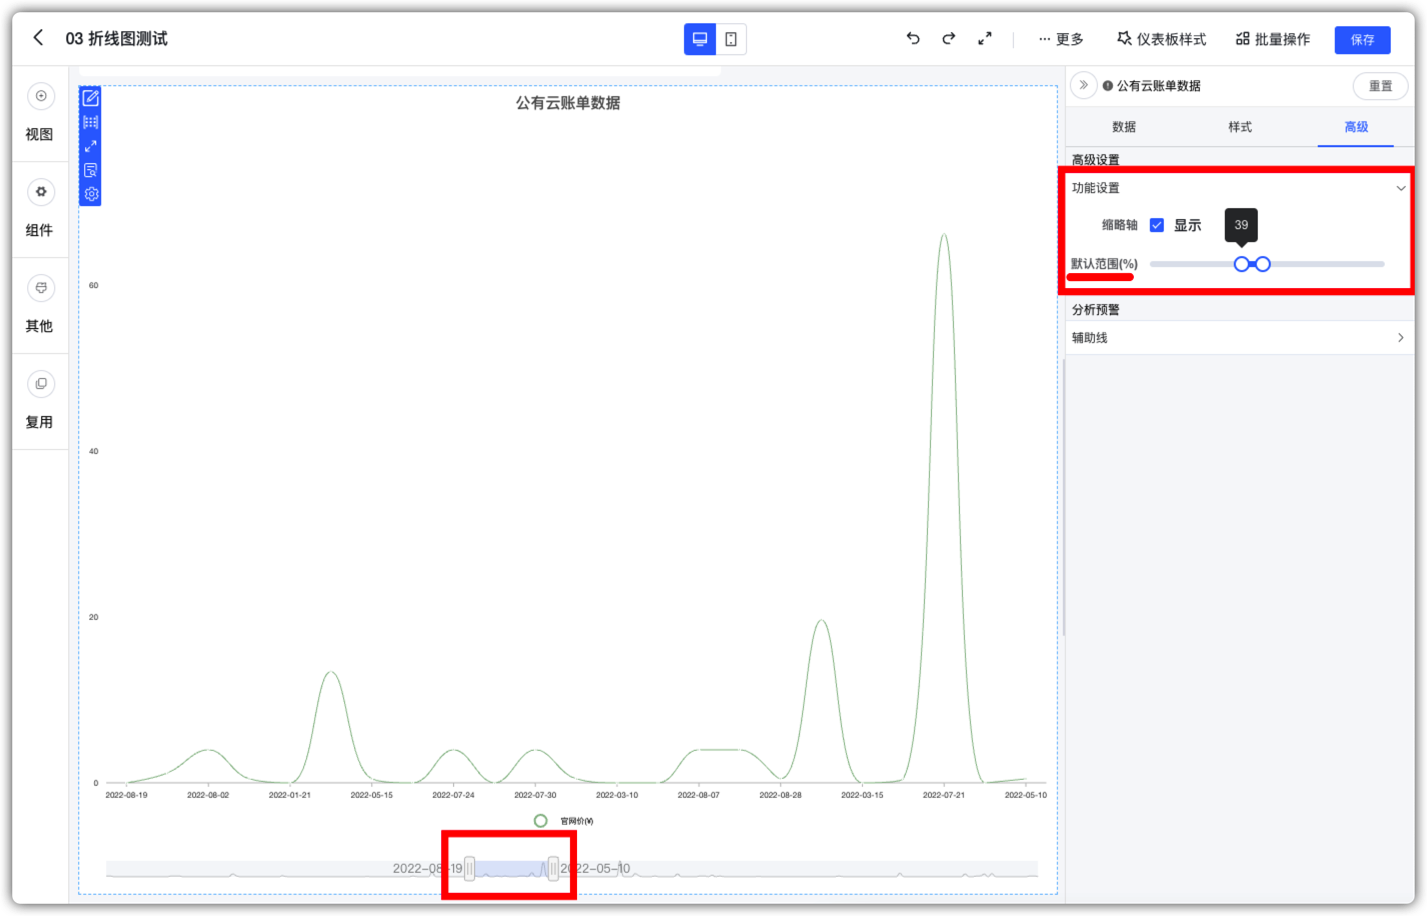Click the 保存 button

pos(1362,40)
